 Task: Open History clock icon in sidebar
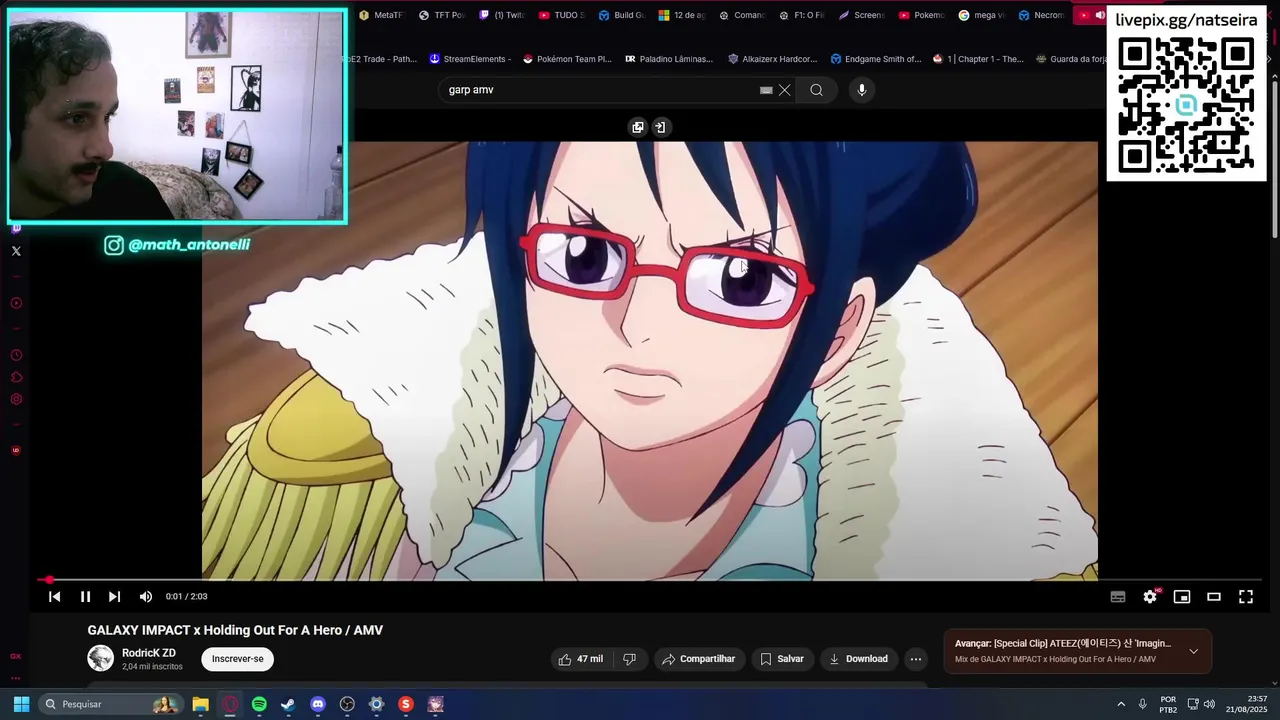point(16,355)
